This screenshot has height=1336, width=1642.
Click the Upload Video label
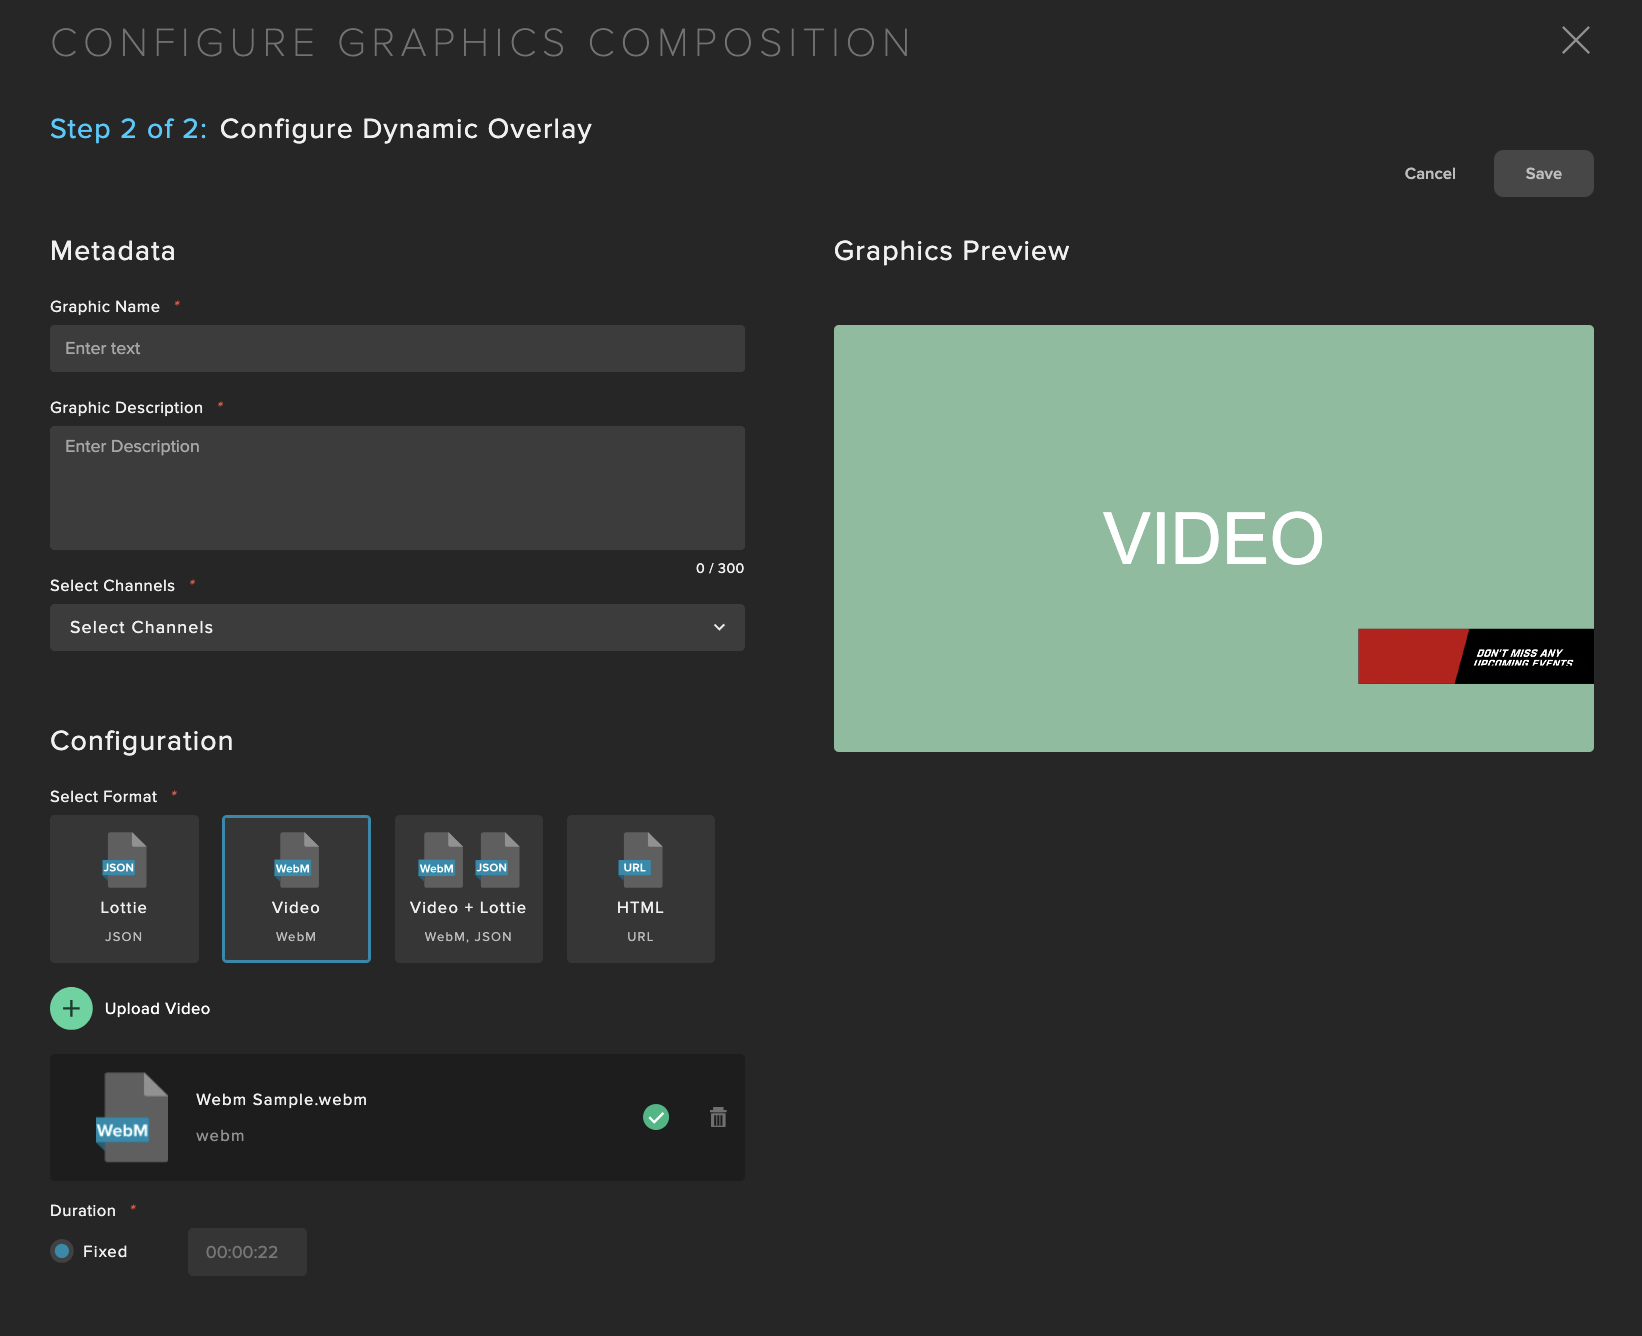point(157,1008)
